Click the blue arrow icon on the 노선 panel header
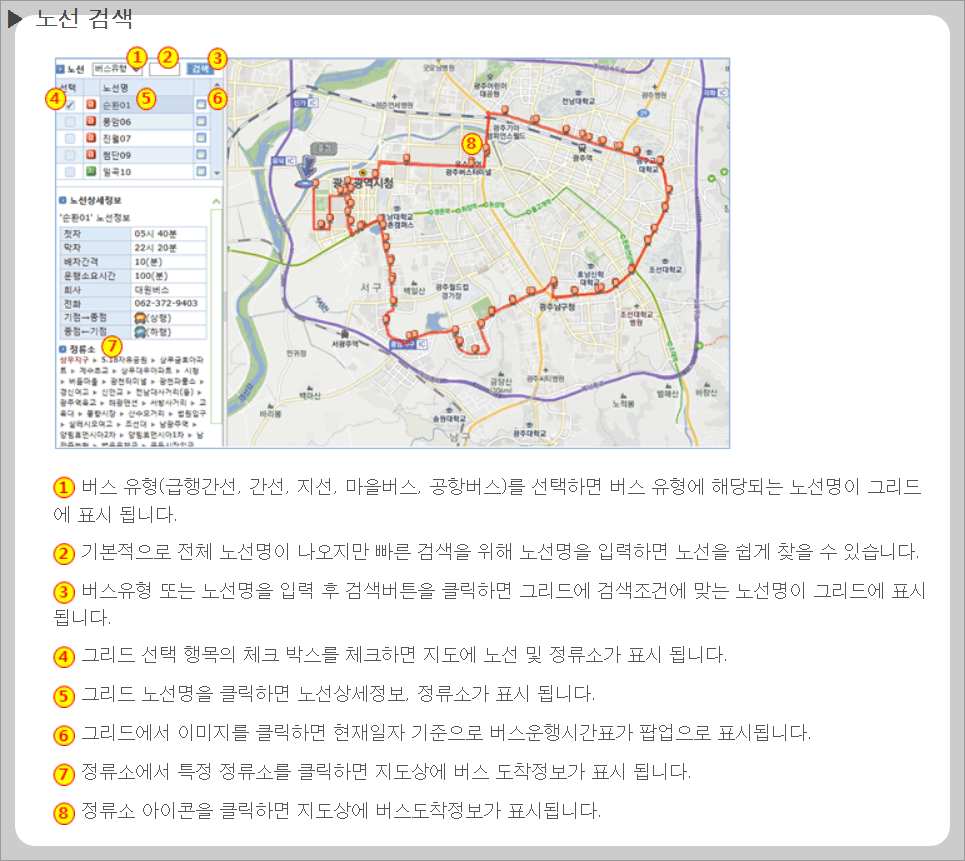 60,67
